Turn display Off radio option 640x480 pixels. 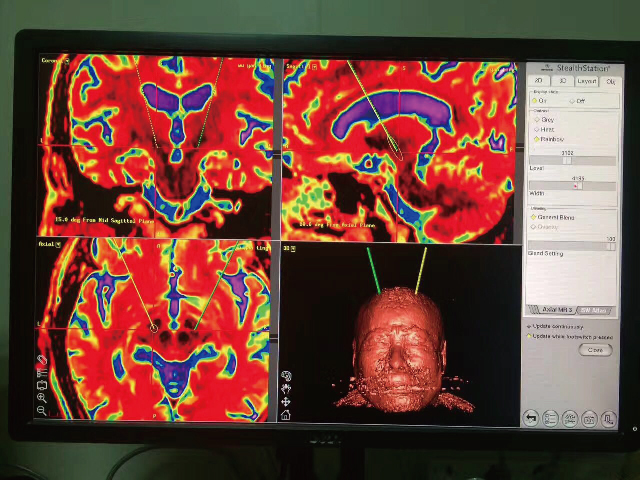[x=575, y=100]
